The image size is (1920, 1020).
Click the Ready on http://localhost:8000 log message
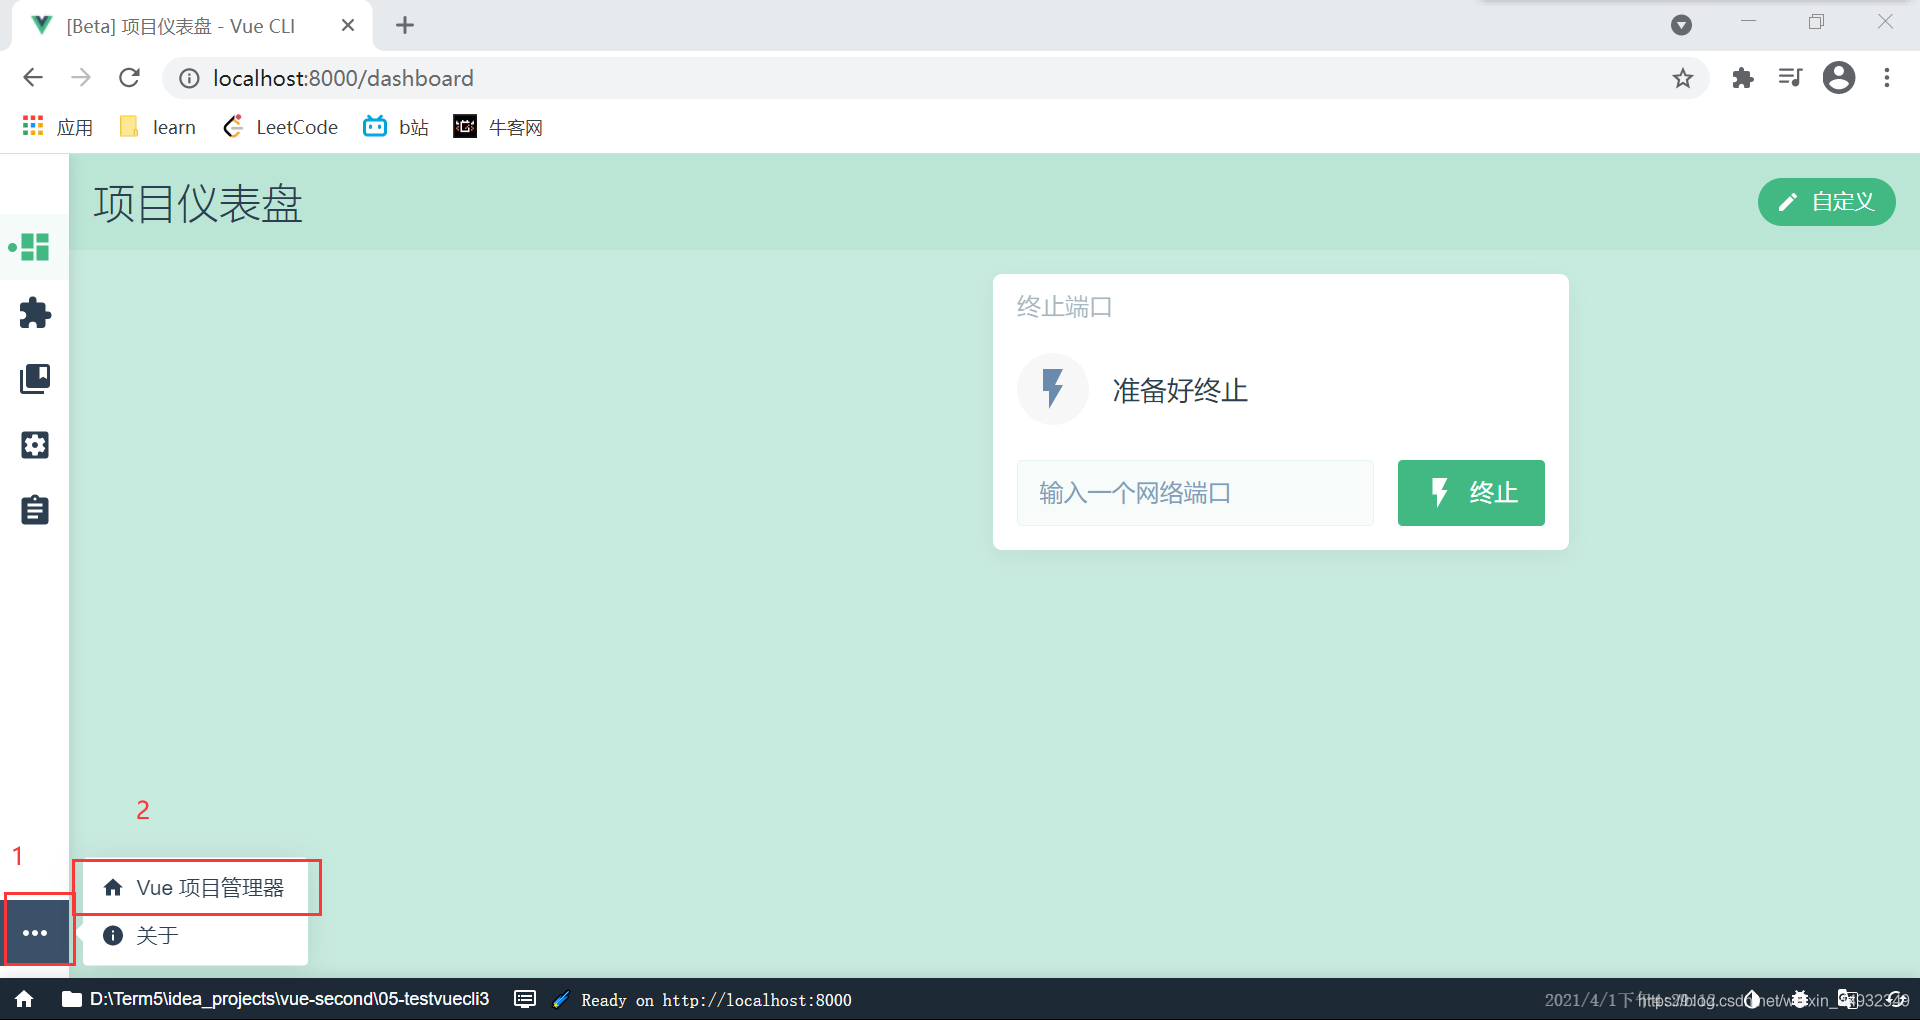tap(716, 1000)
